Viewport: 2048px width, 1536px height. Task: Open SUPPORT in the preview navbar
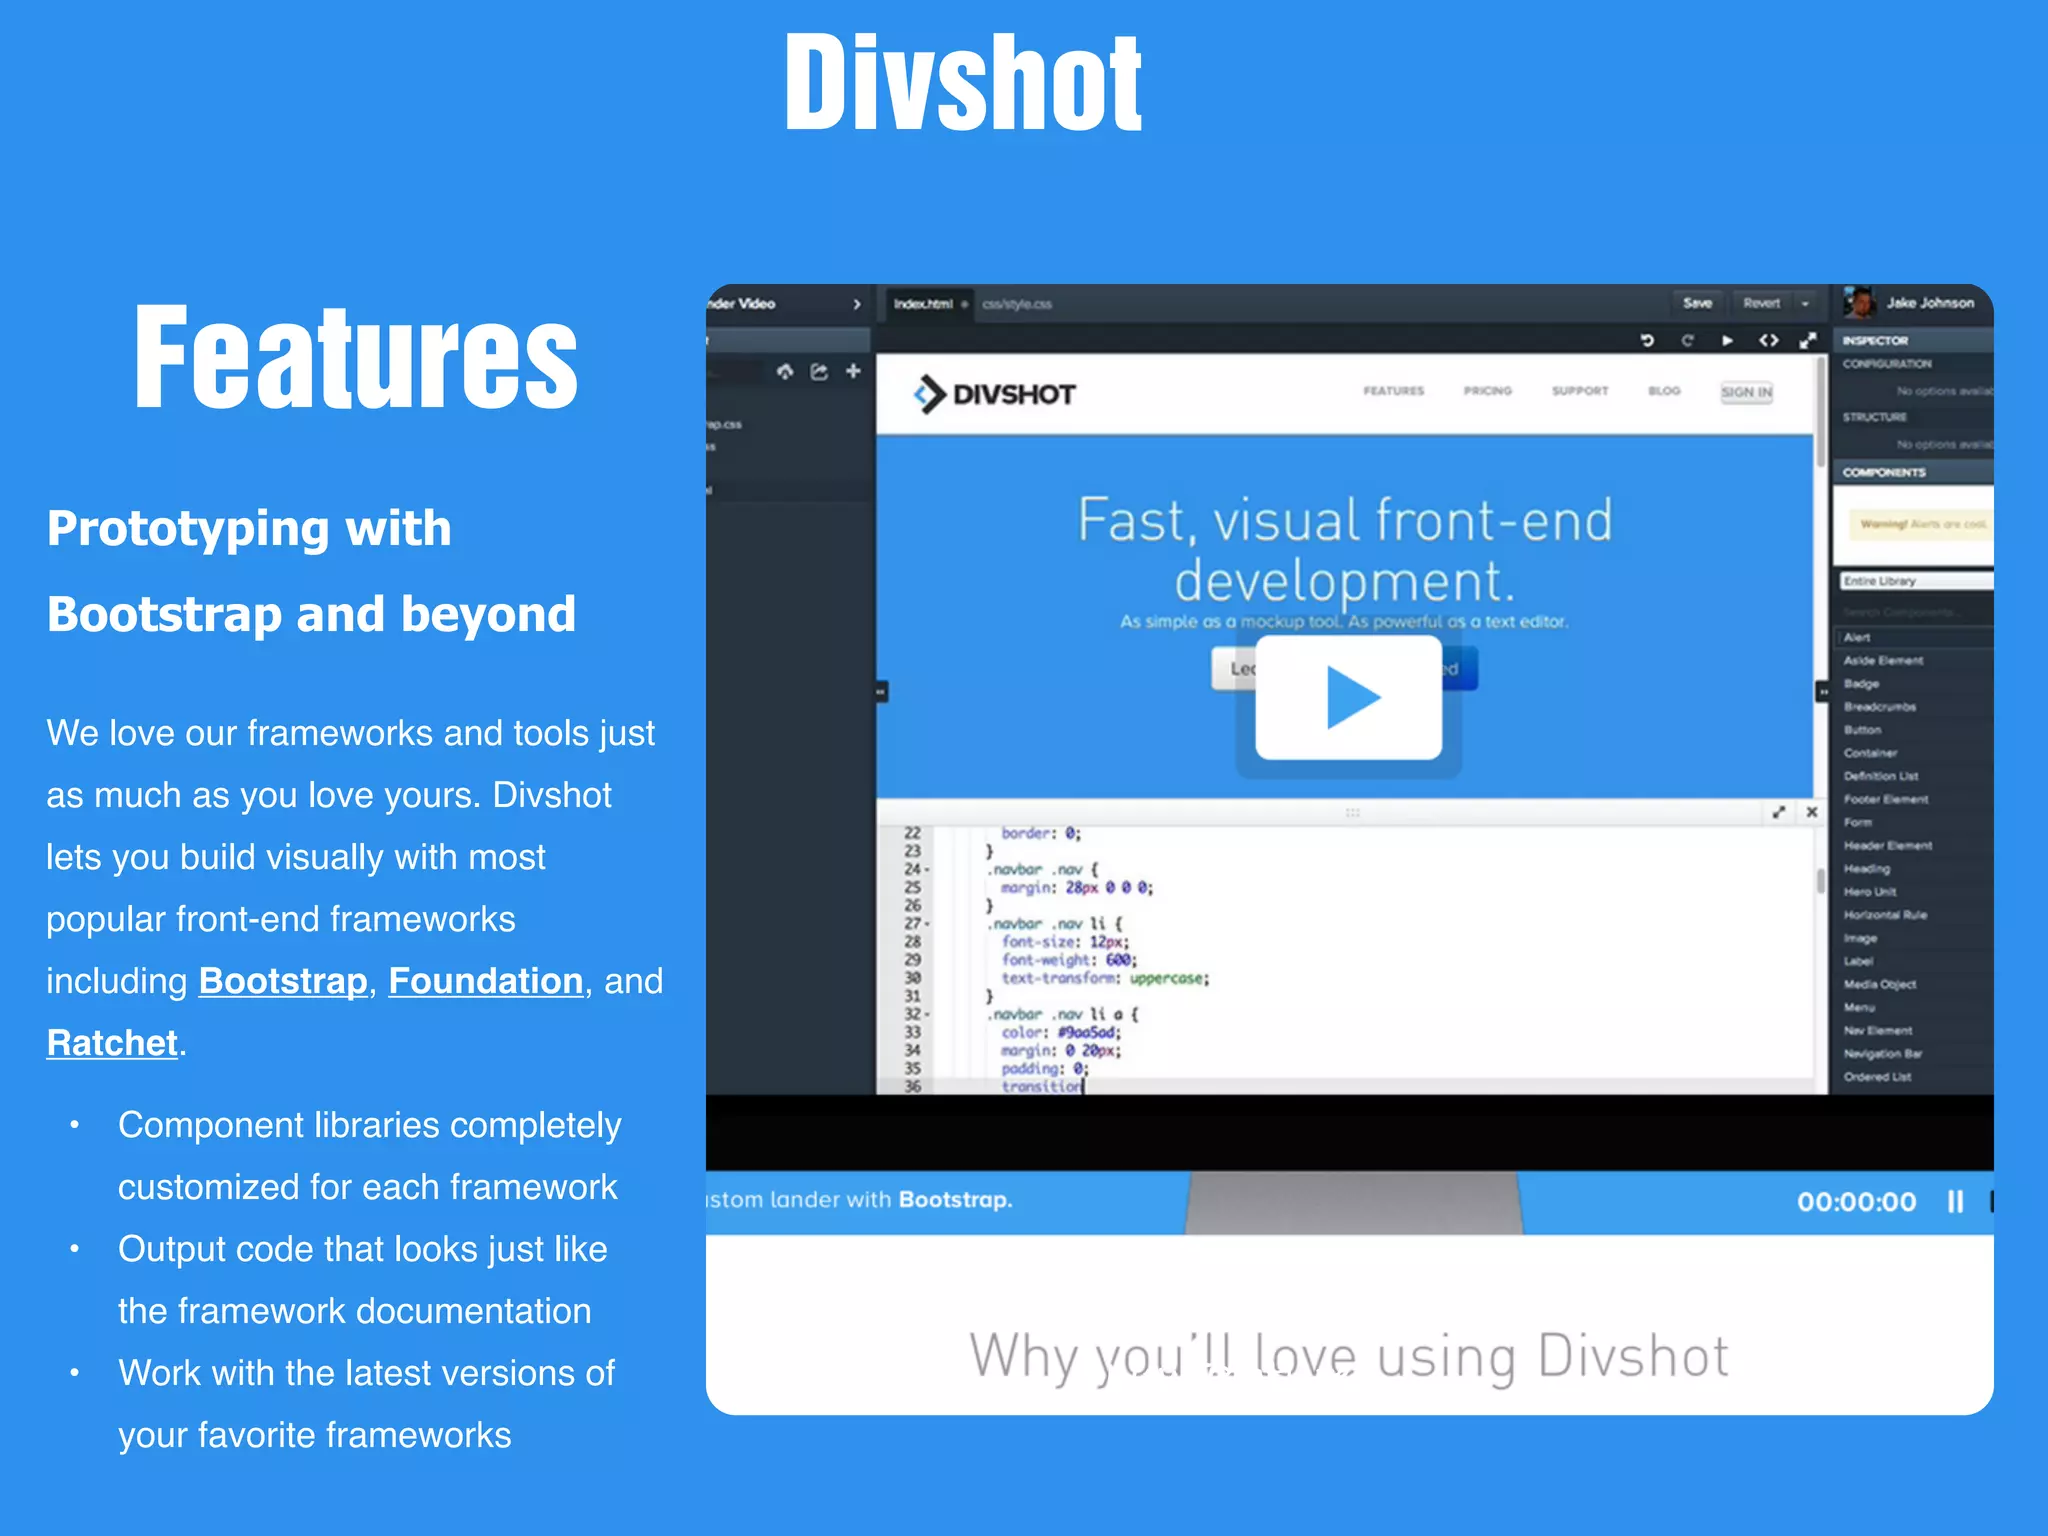1580,391
